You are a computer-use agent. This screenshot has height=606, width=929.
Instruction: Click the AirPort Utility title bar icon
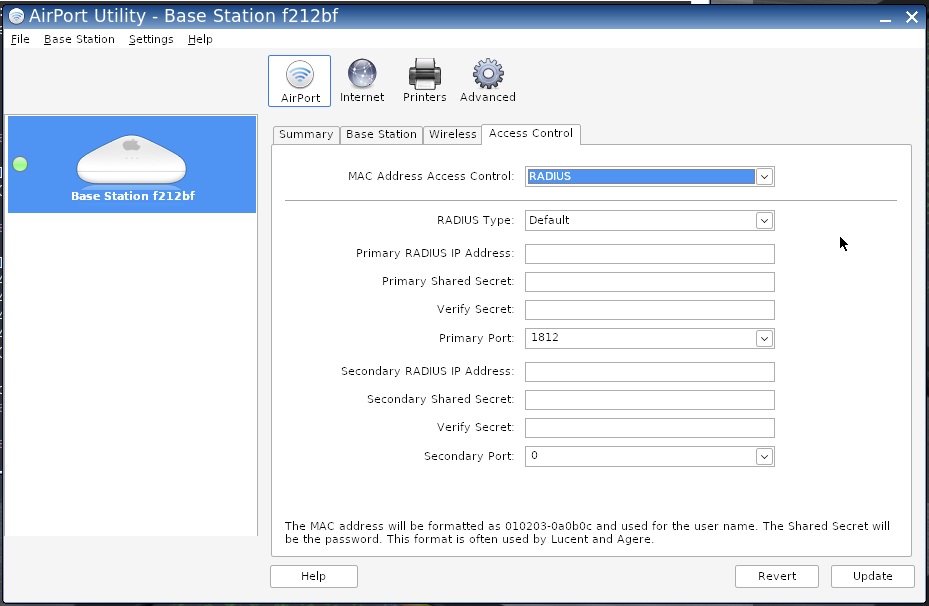[x=16, y=16]
